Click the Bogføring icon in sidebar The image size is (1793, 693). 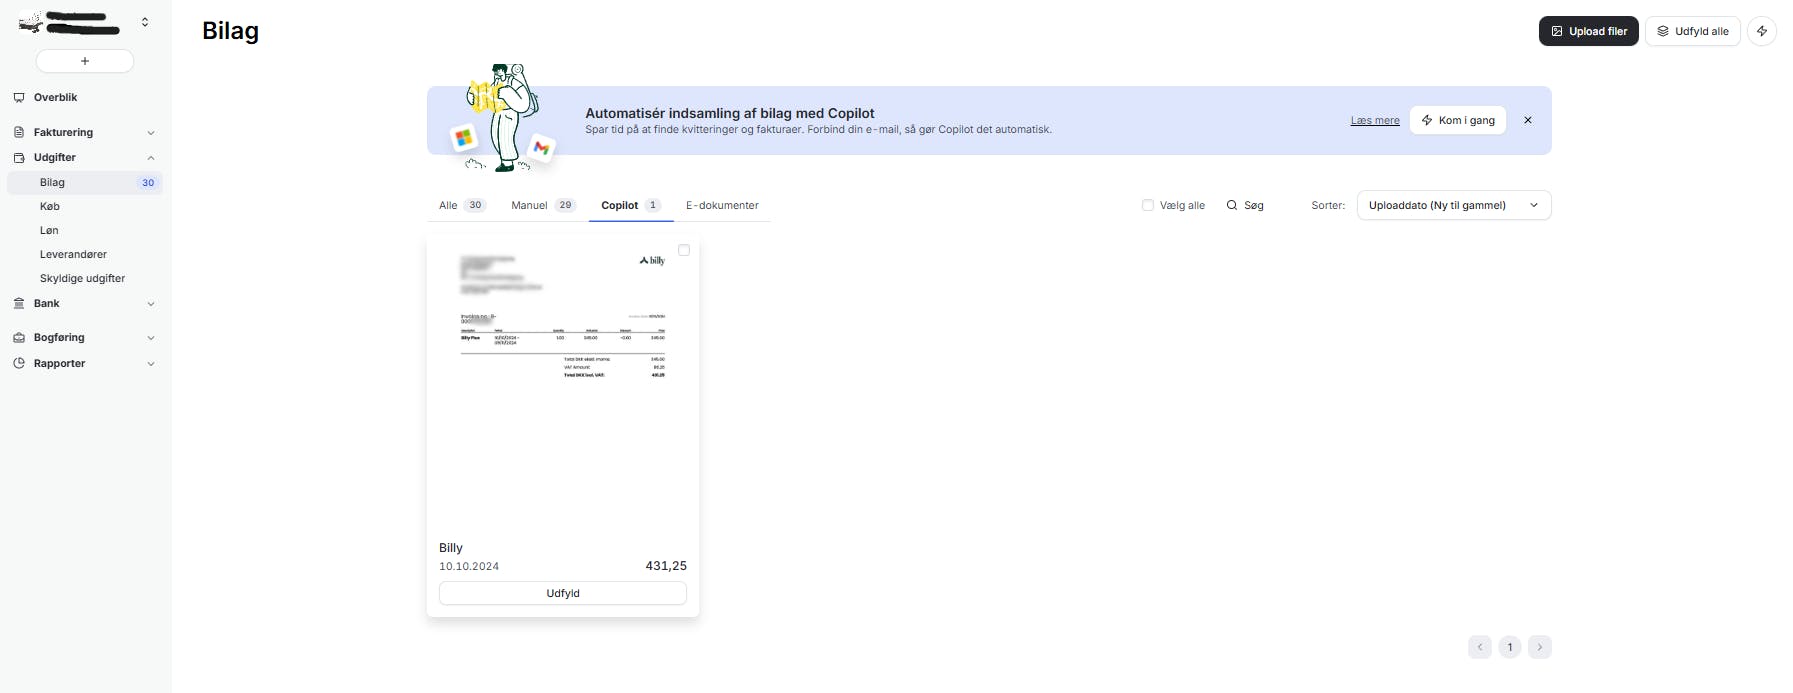(x=19, y=337)
